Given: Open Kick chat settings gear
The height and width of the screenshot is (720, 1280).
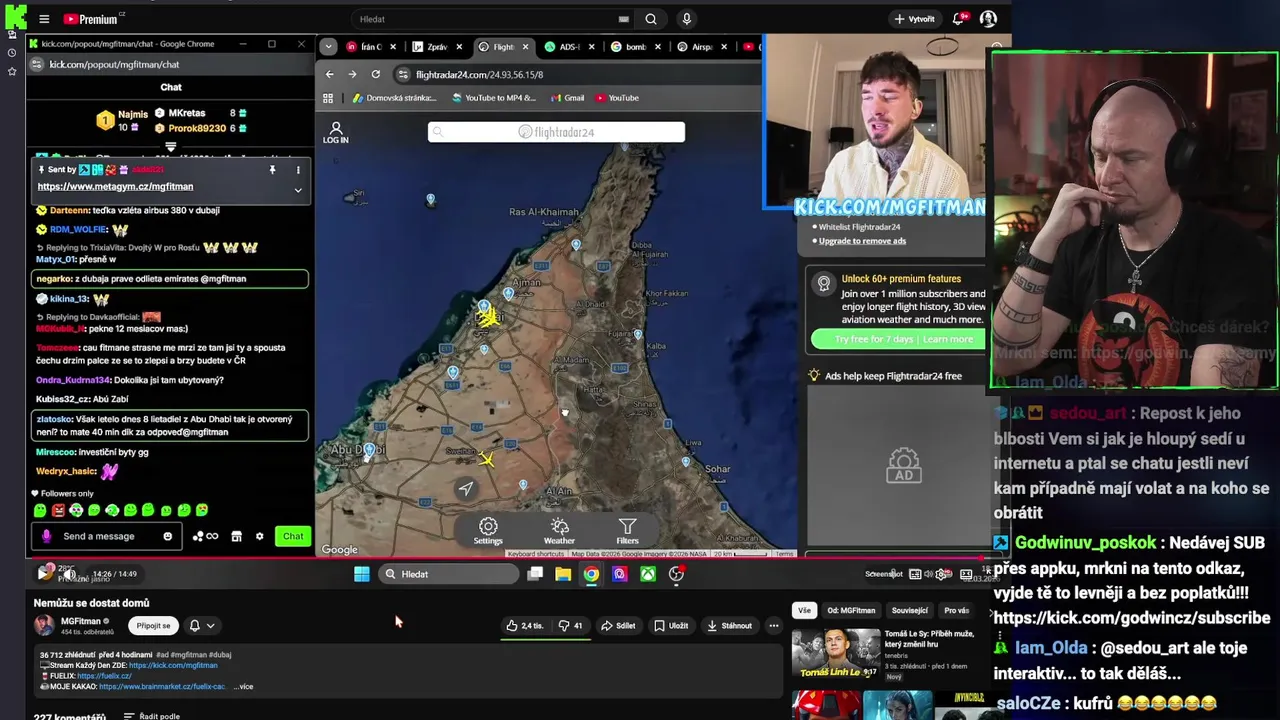Looking at the screenshot, I should coord(259,536).
